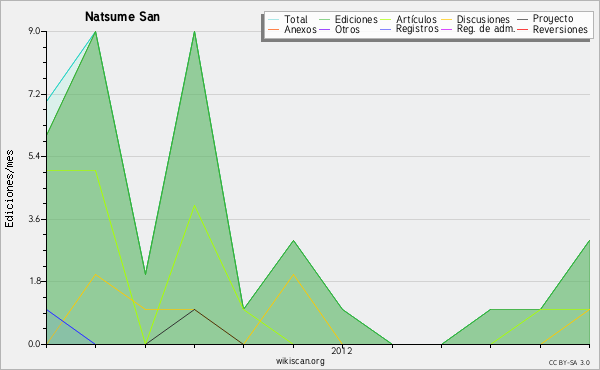
Task: Select the Artículos legend entry
Action: (416, 19)
